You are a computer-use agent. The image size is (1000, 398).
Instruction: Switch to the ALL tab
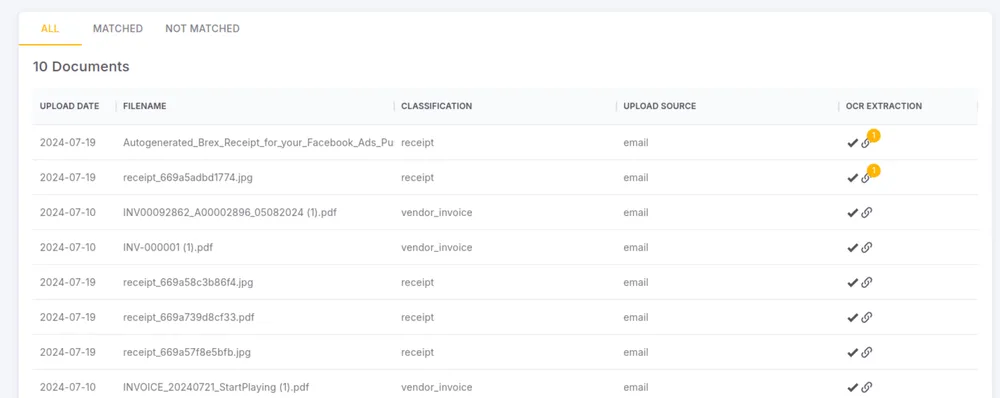tap(50, 29)
